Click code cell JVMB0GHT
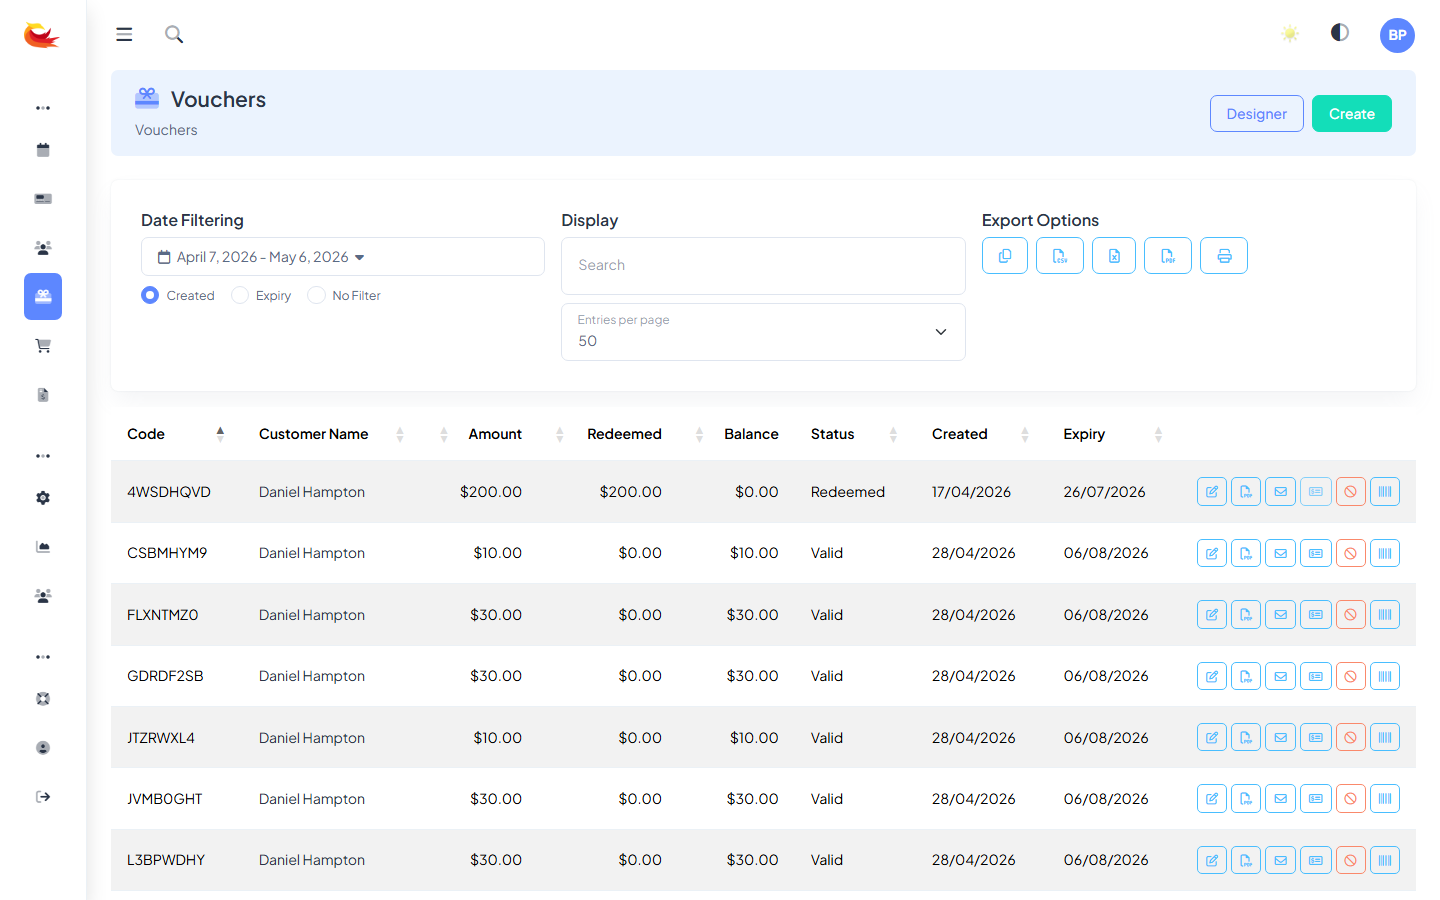 165,799
